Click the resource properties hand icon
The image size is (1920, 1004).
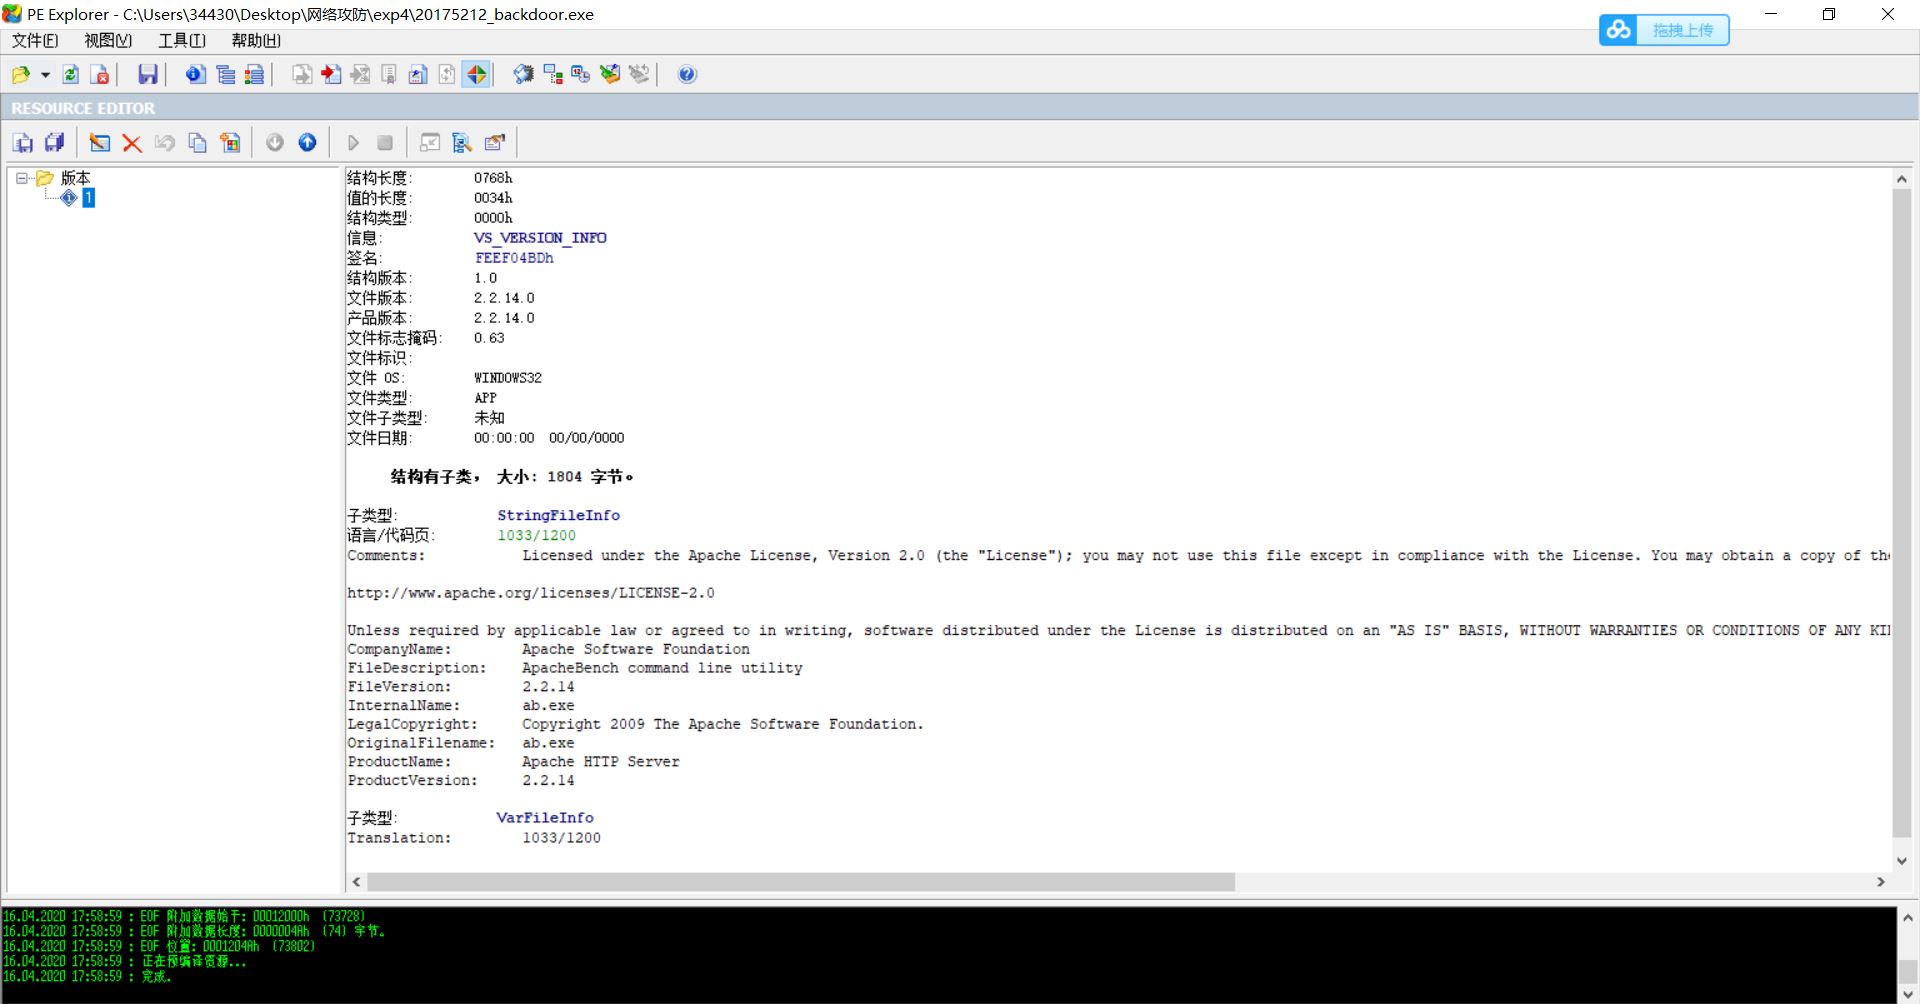pos(495,143)
